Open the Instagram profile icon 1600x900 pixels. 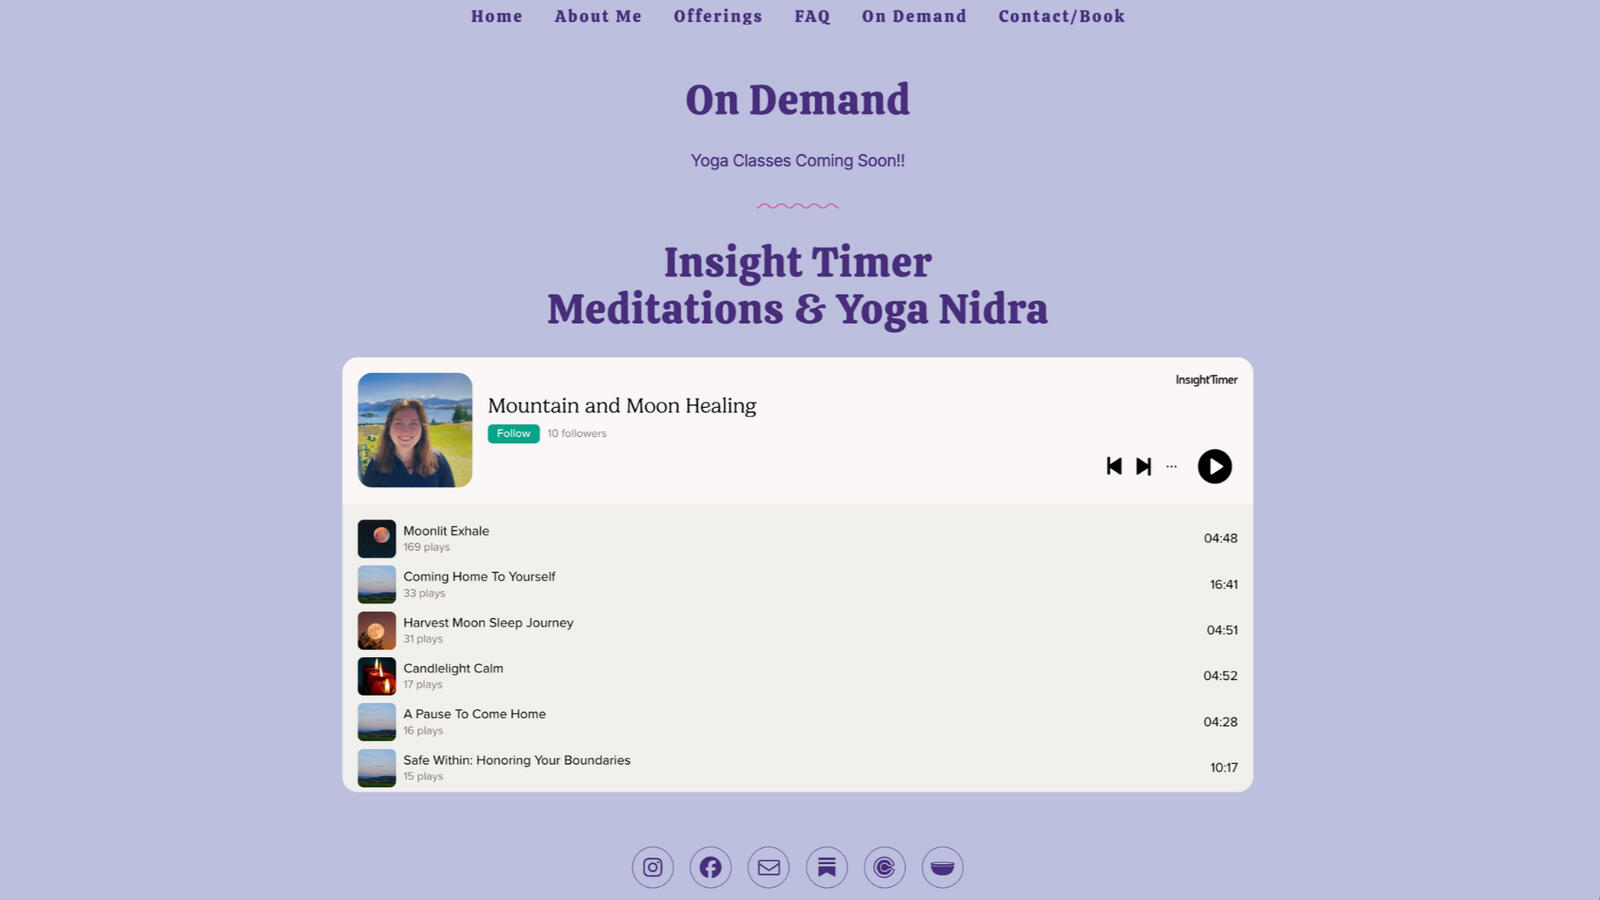coord(652,867)
